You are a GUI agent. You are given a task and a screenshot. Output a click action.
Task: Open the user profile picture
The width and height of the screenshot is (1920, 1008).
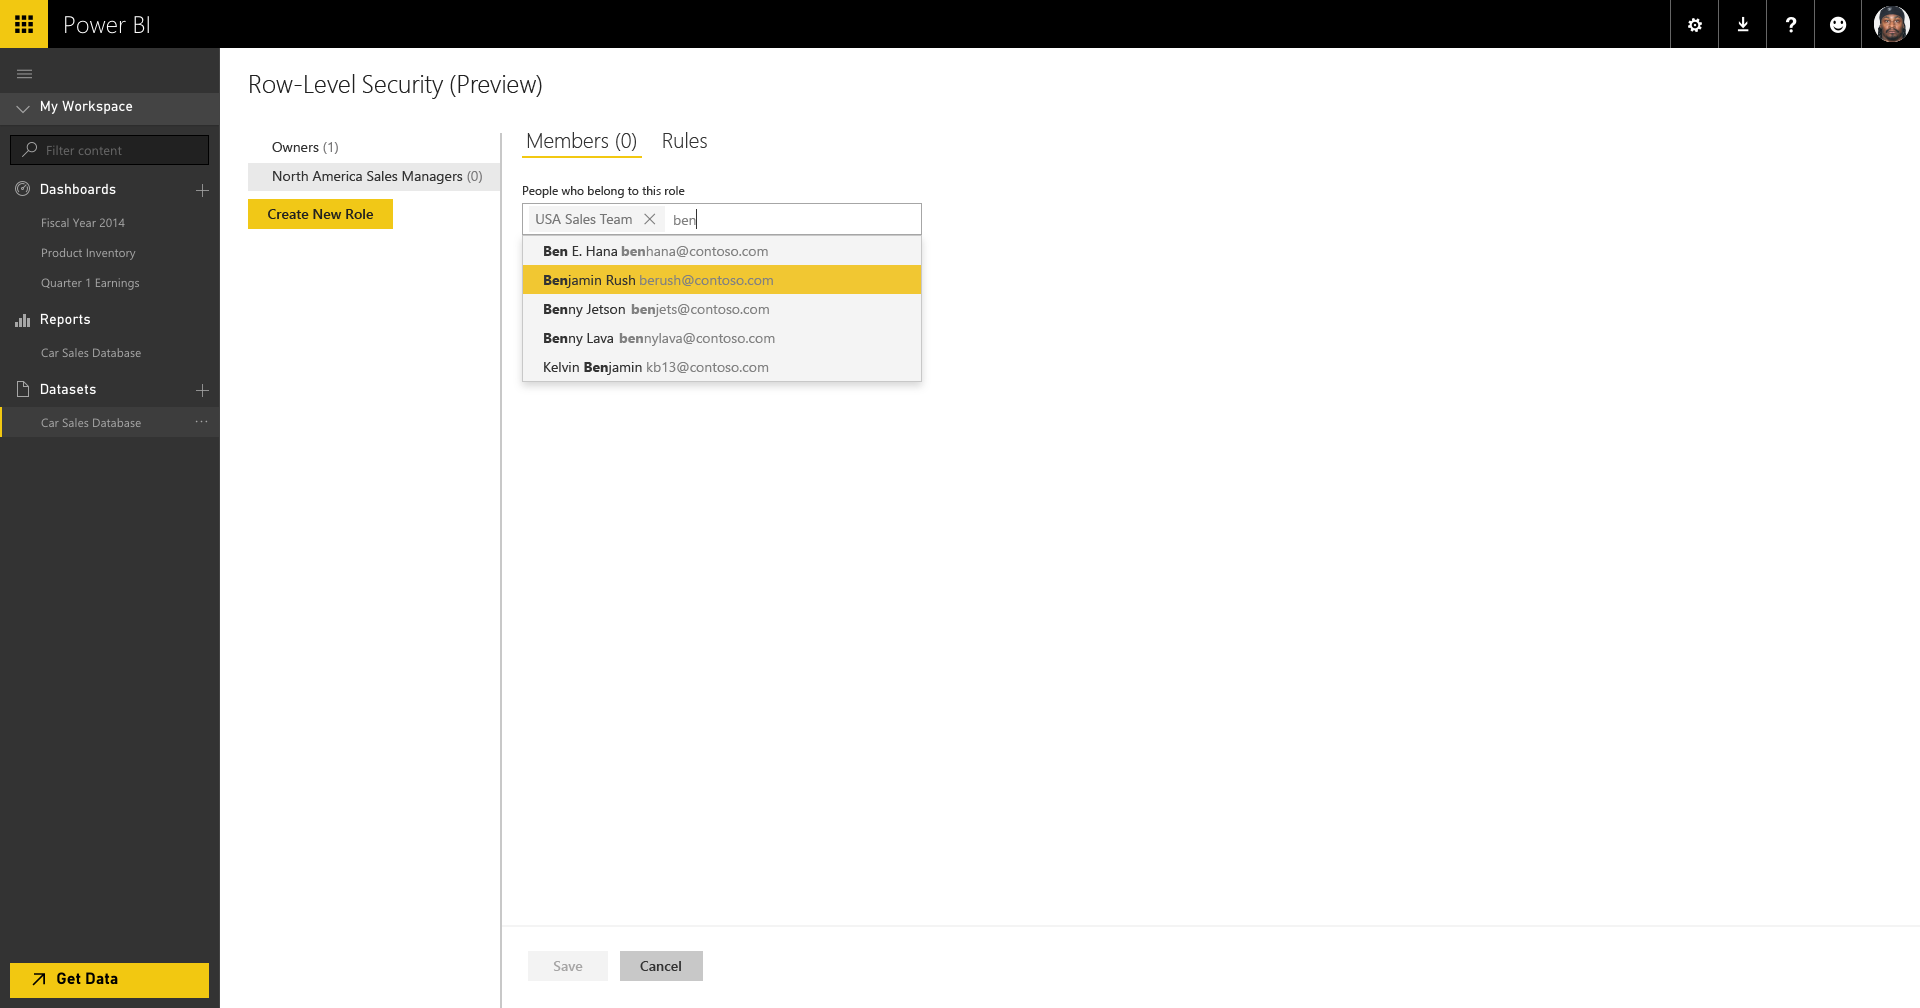point(1891,24)
